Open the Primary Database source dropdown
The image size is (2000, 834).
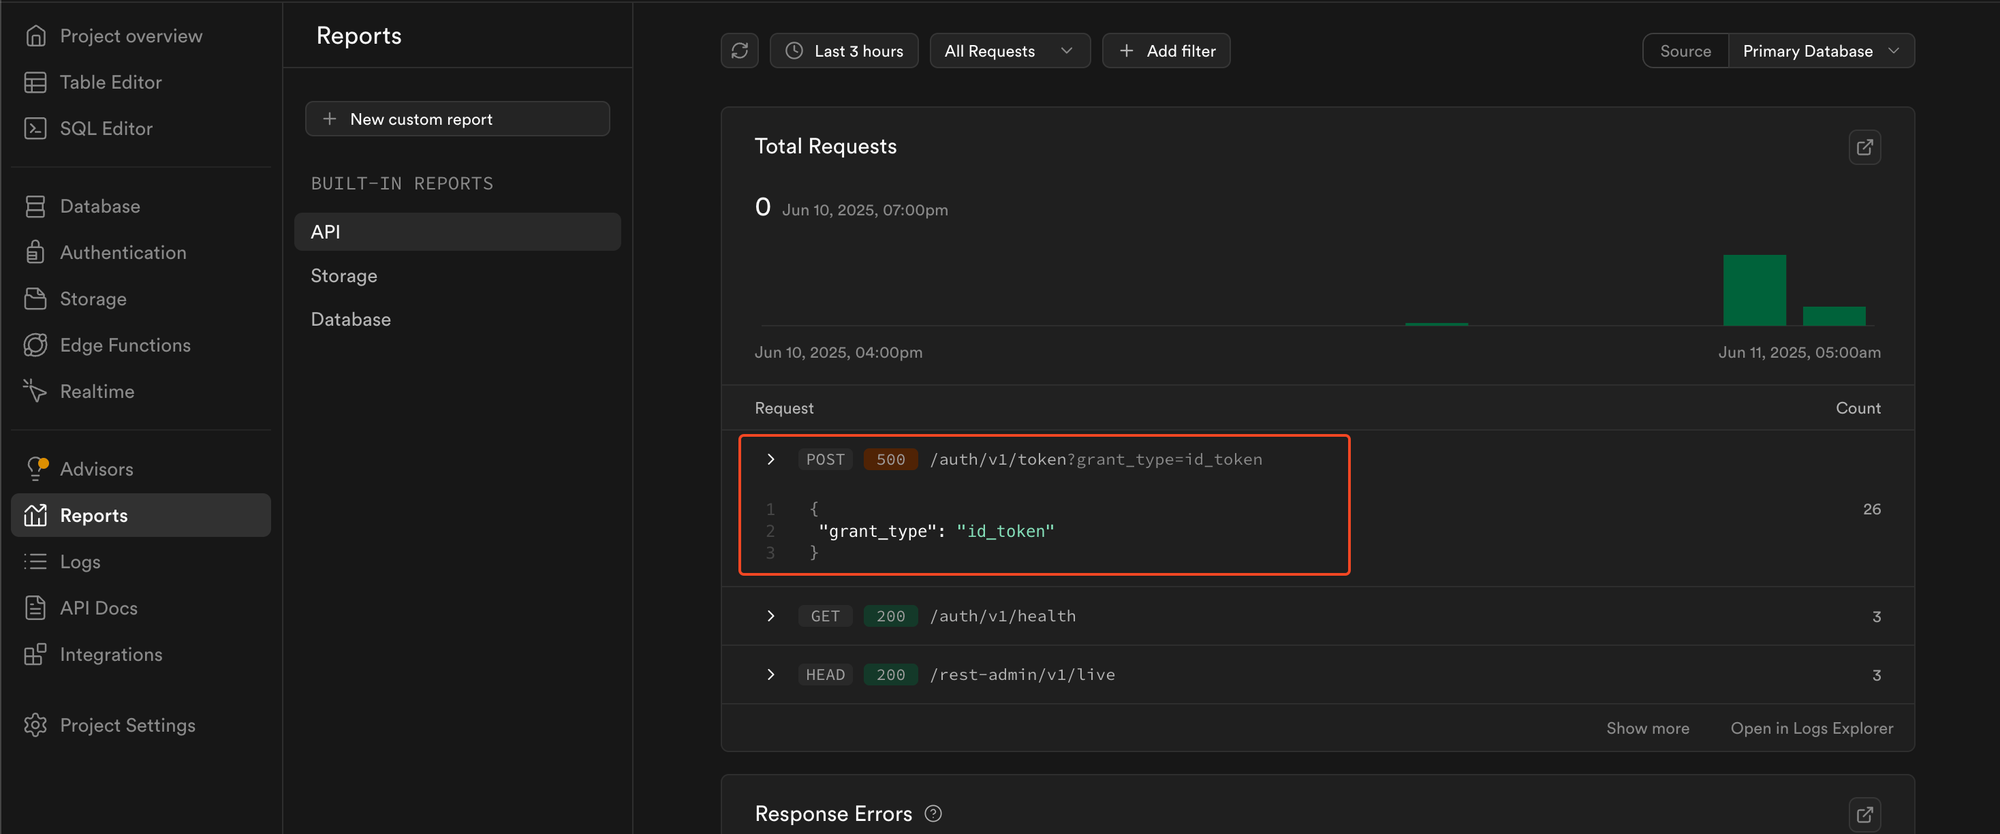(x=1820, y=51)
